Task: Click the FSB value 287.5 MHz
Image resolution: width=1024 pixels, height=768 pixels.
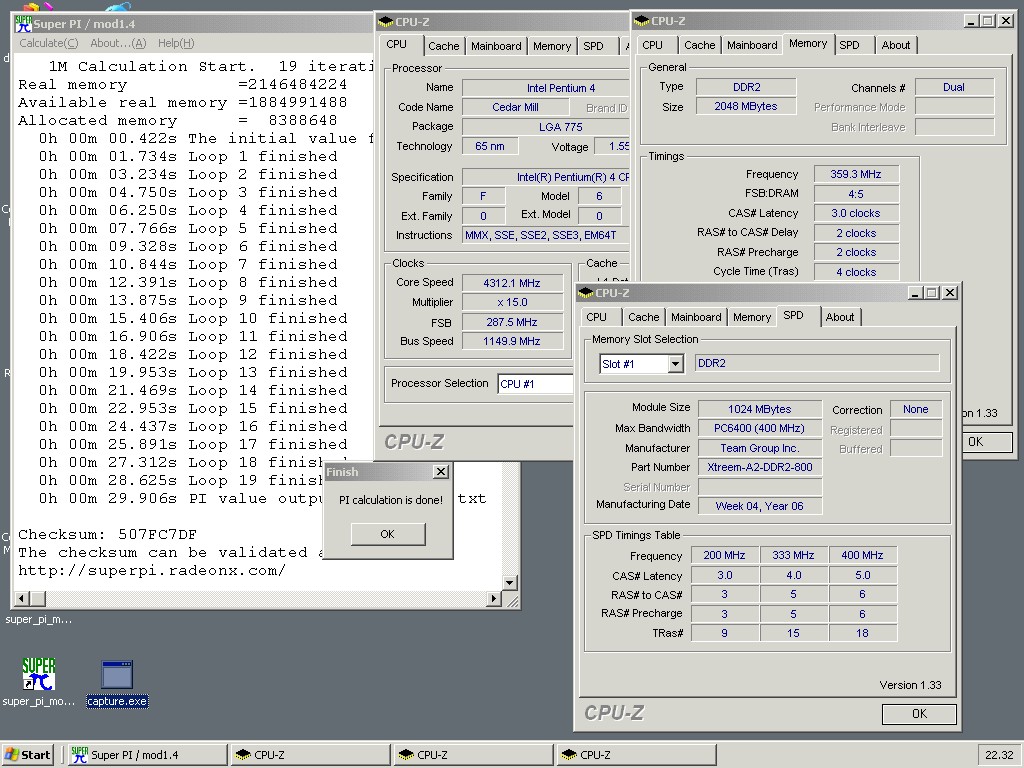Action: [x=512, y=322]
